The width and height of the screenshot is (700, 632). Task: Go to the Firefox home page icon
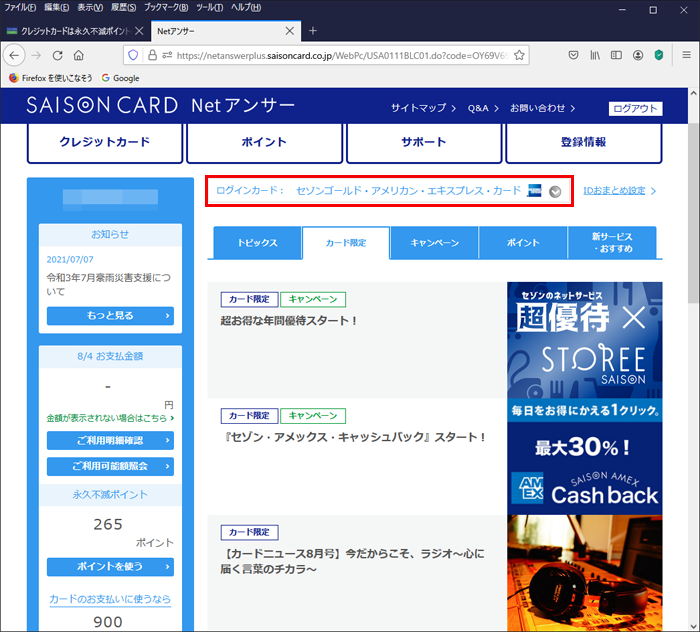79,55
